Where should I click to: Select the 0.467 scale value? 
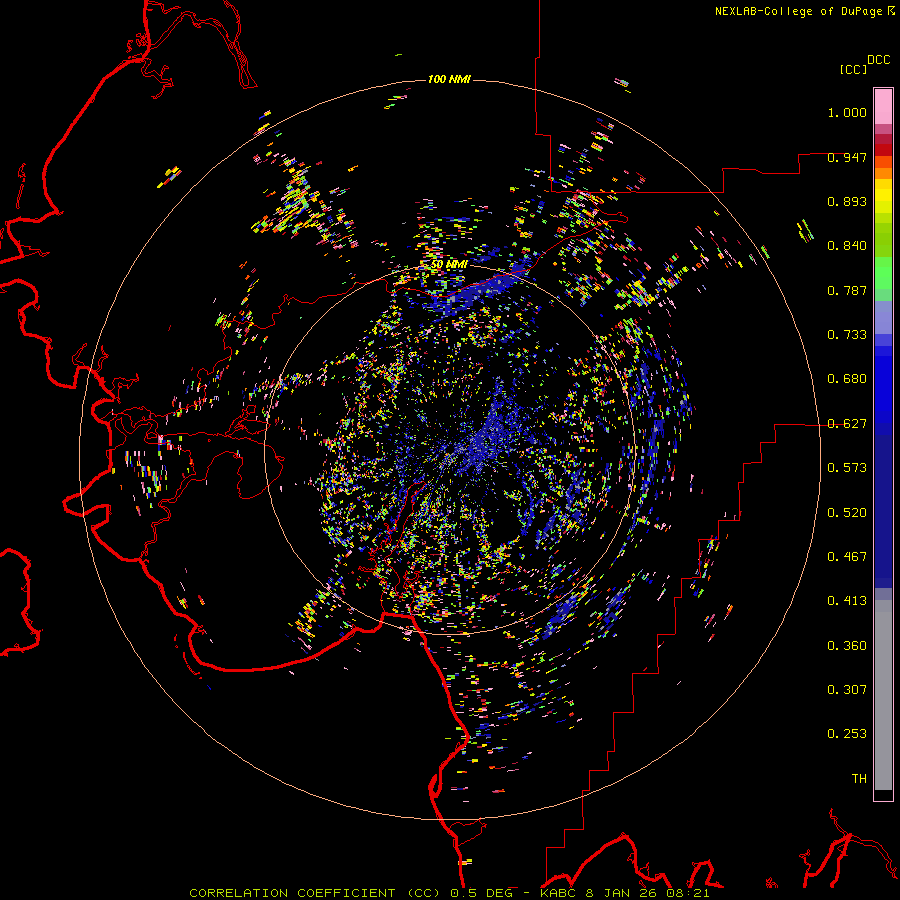847,557
